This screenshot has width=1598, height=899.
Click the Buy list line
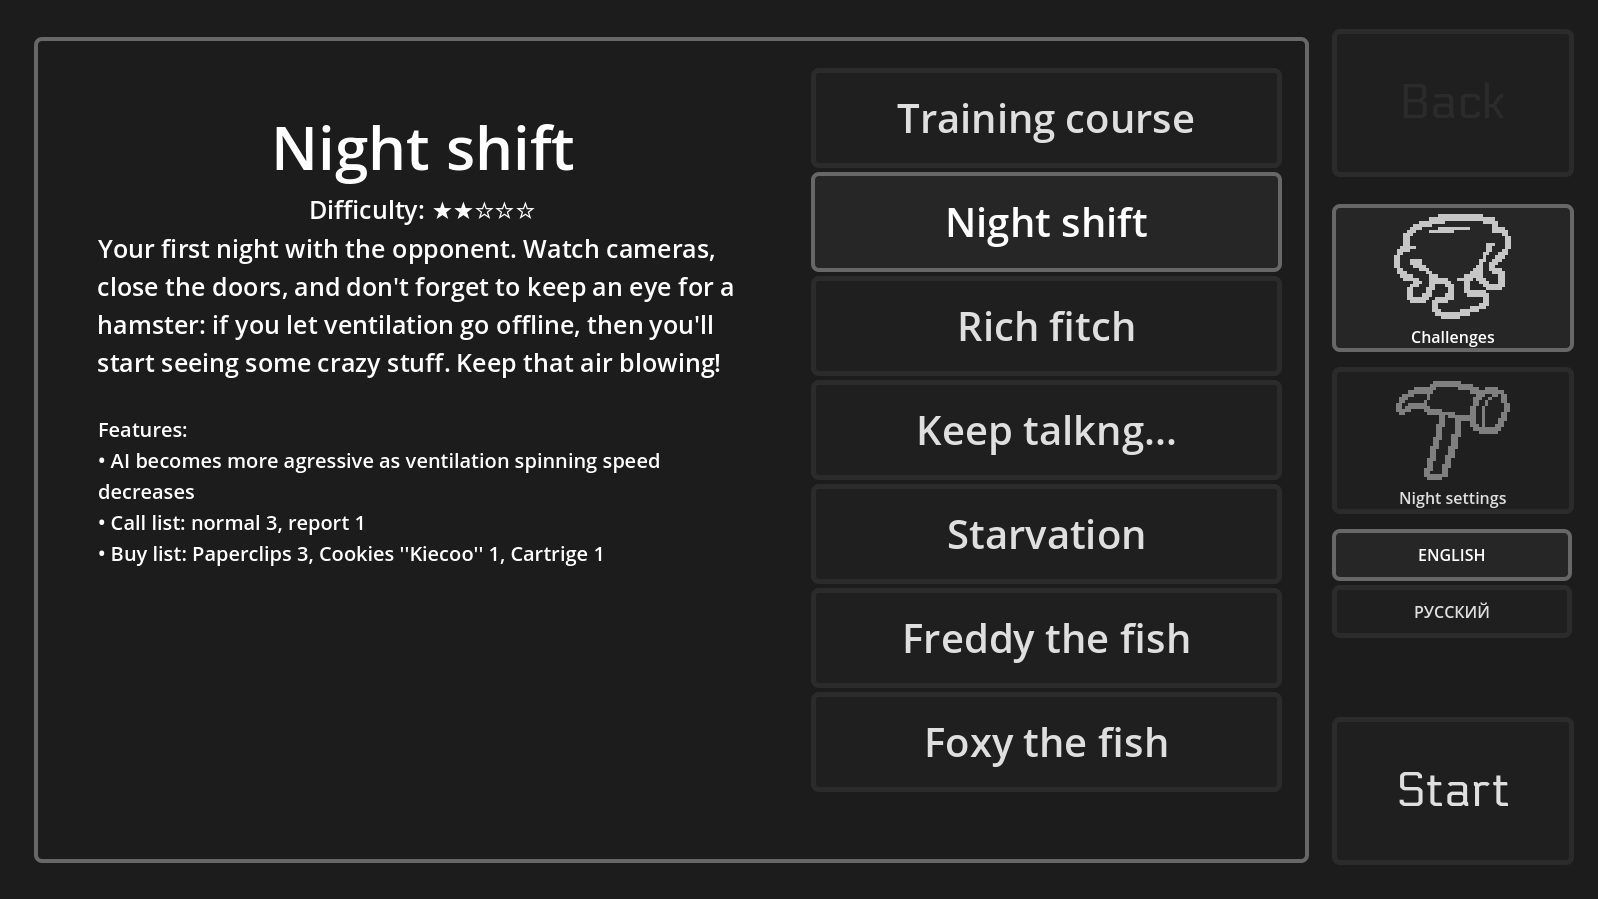[351, 554]
